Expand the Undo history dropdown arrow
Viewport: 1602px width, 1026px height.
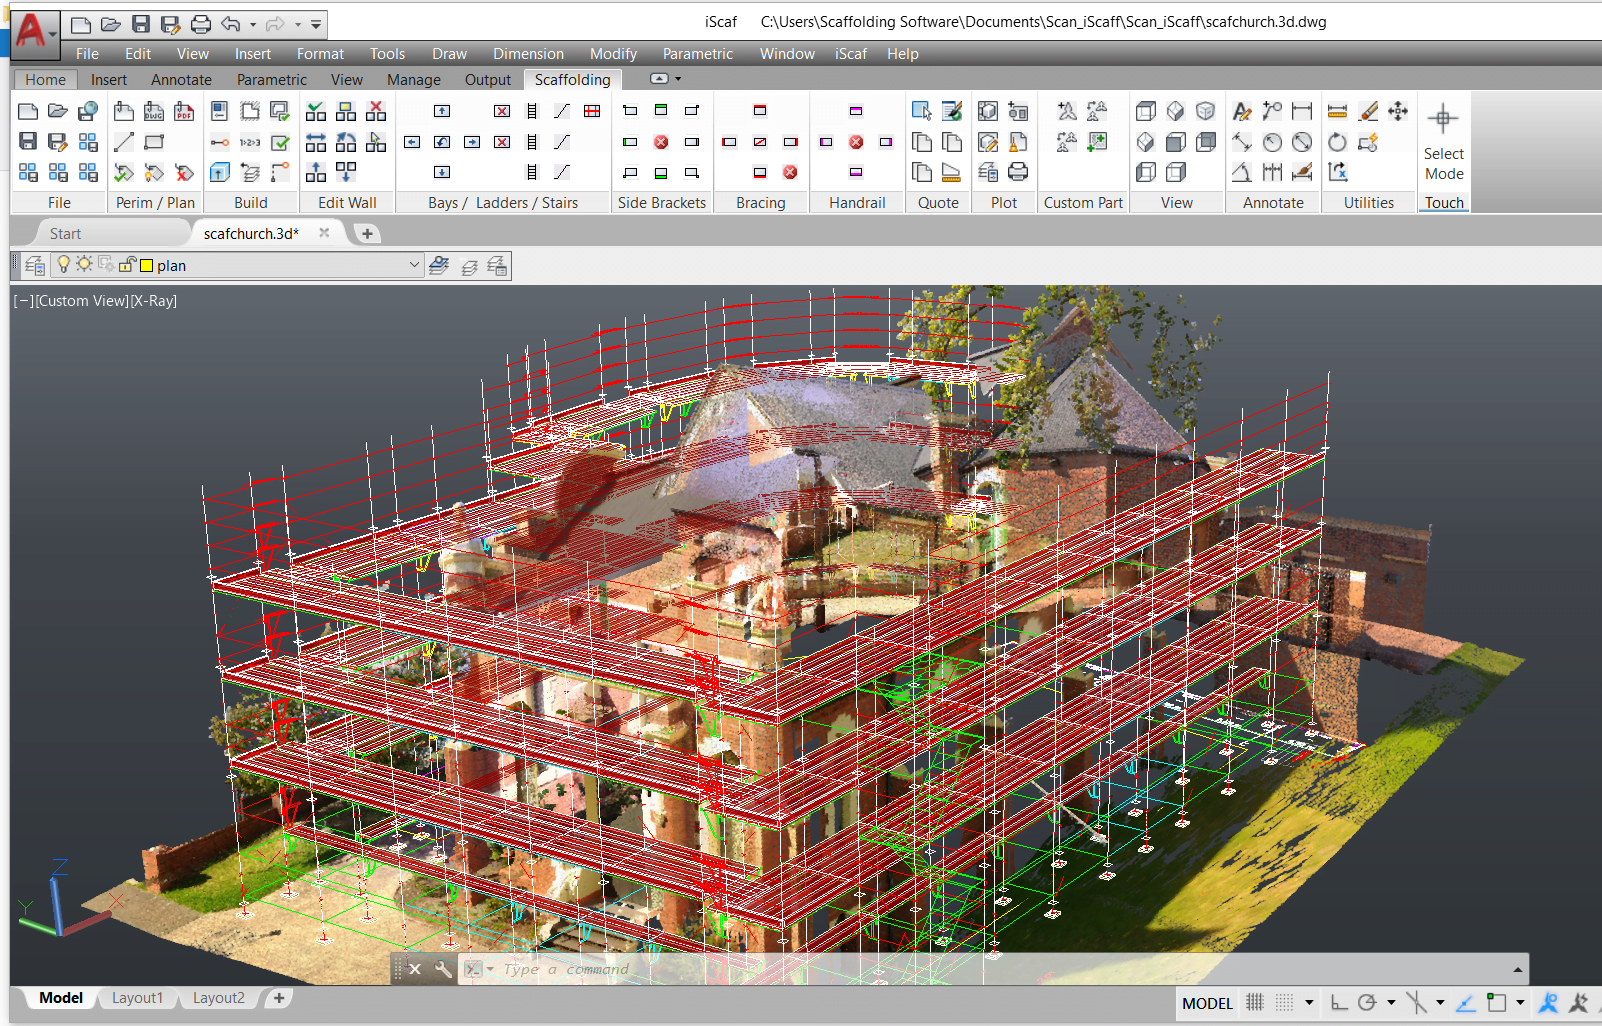253,24
